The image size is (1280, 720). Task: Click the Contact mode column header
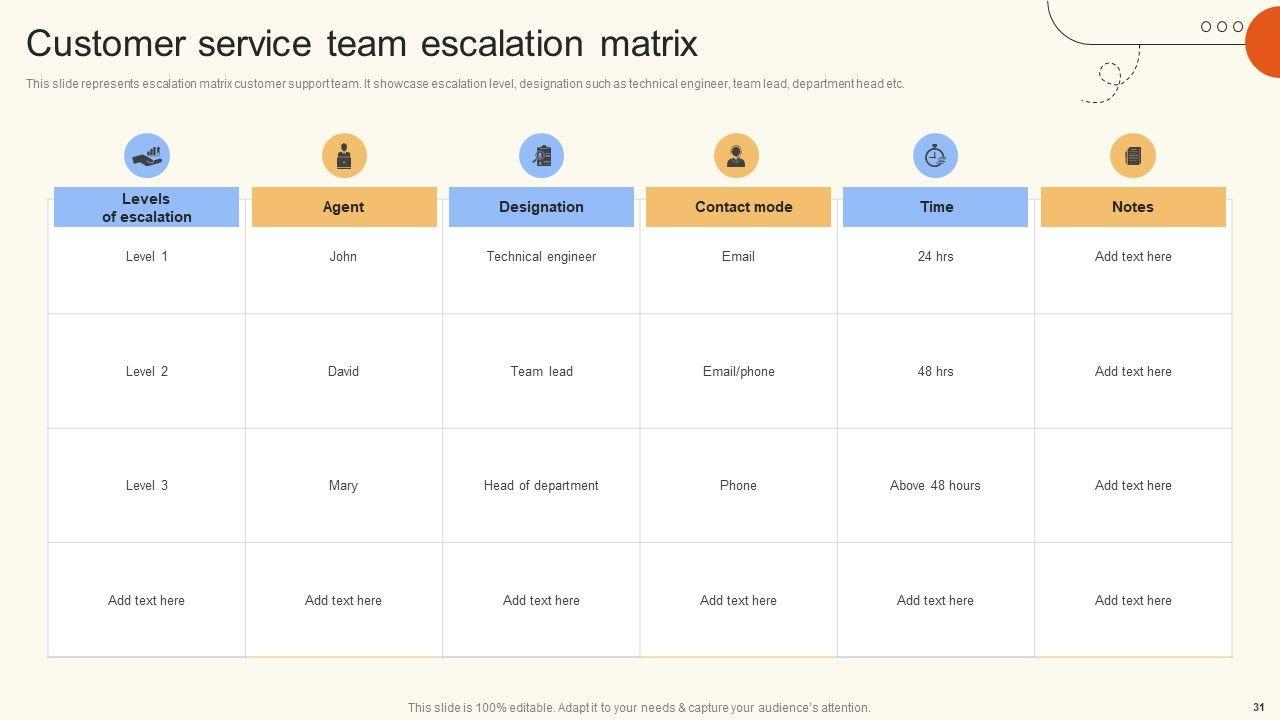(738, 207)
